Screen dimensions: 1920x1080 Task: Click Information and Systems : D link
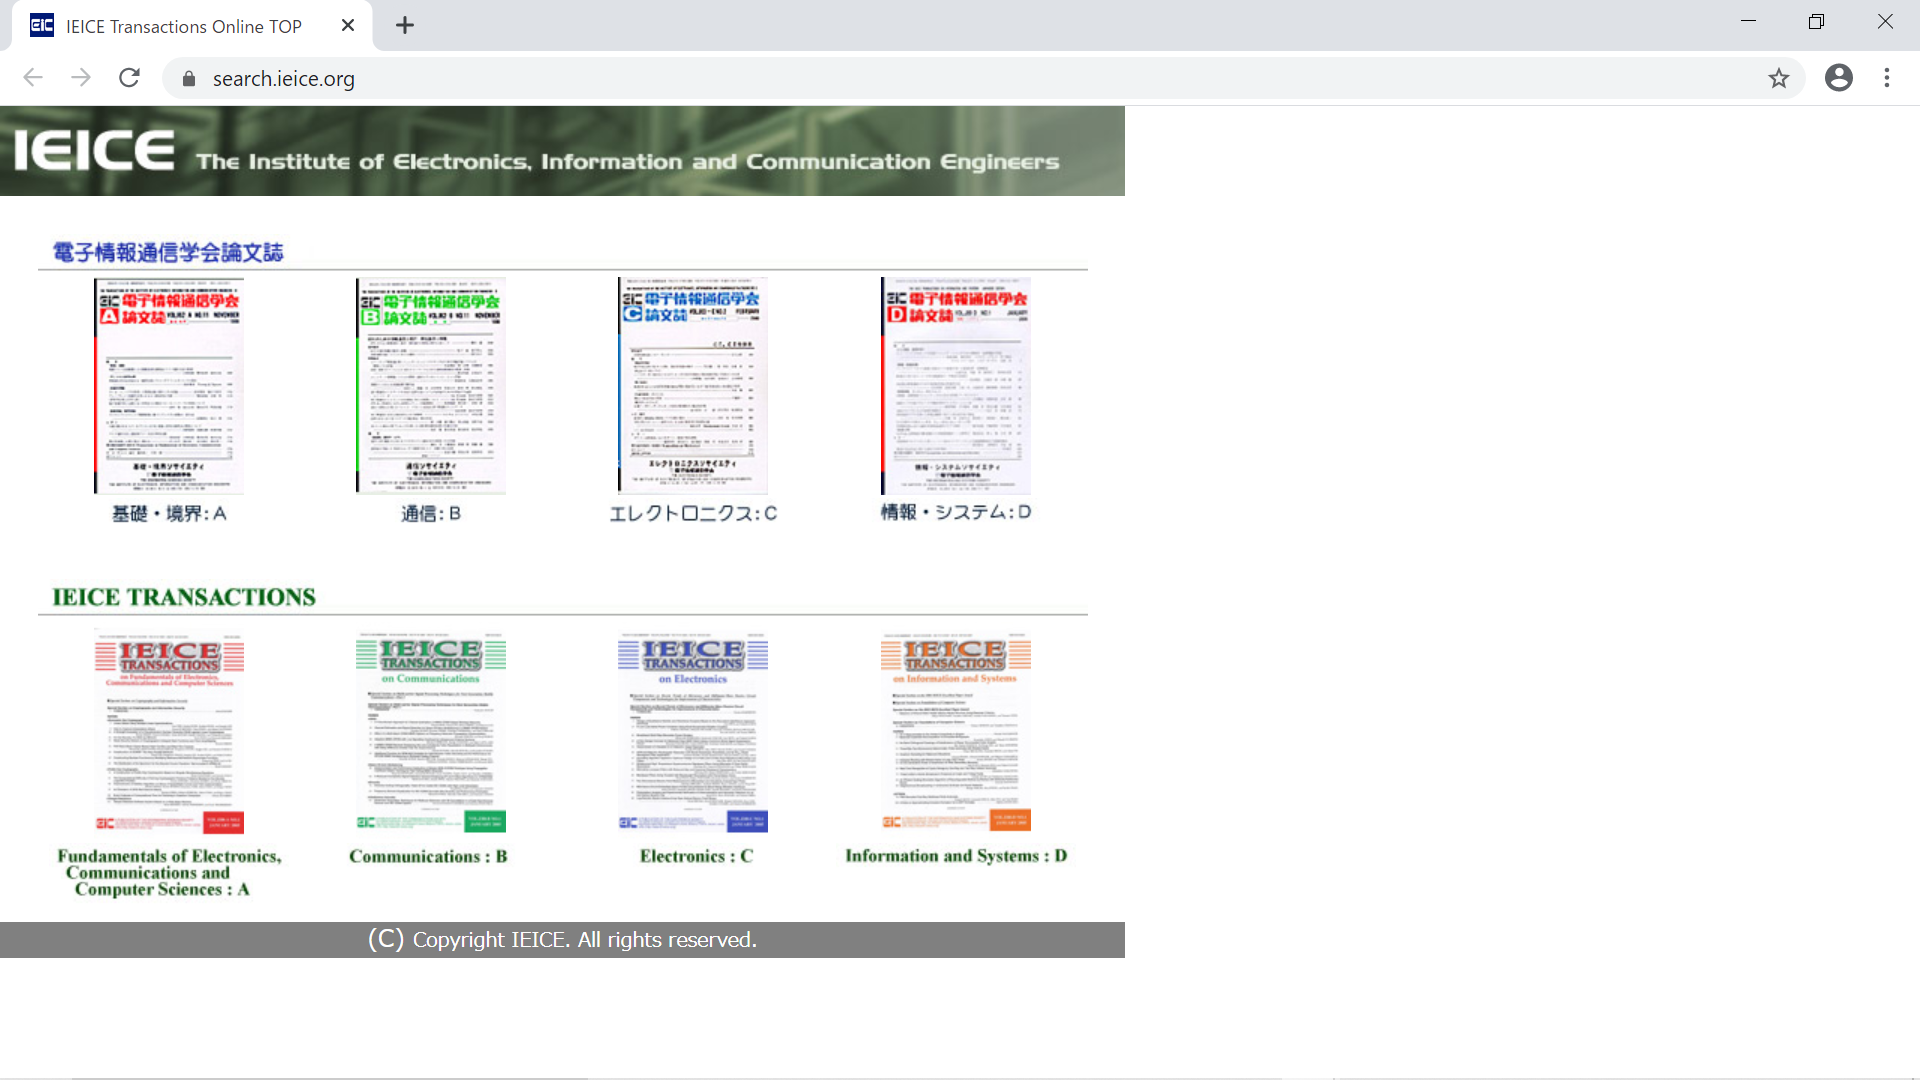[x=956, y=856]
